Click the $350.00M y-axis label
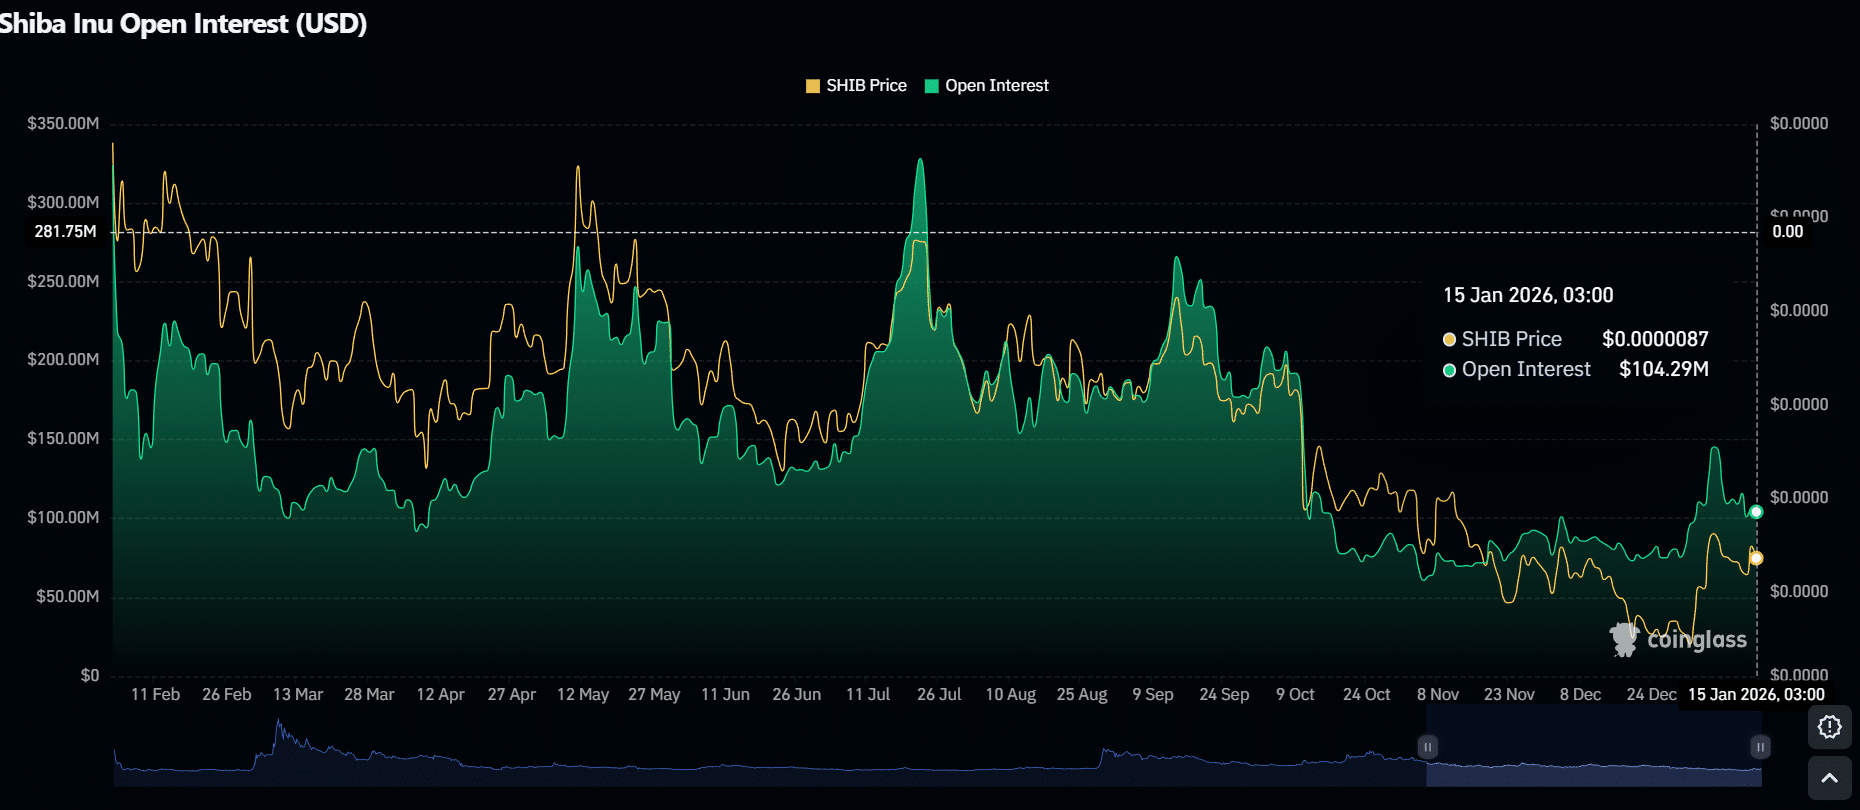Image resolution: width=1860 pixels, height=810 pixels. (63, 124)
